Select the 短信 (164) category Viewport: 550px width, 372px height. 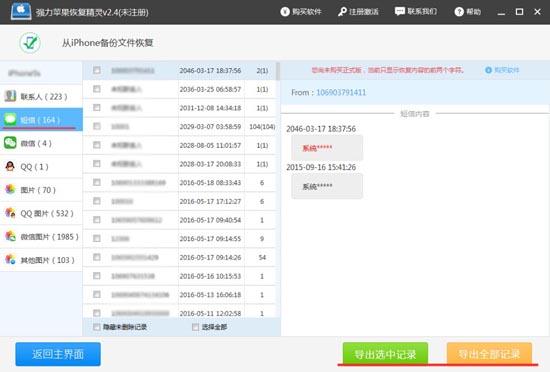coord(41,120)
